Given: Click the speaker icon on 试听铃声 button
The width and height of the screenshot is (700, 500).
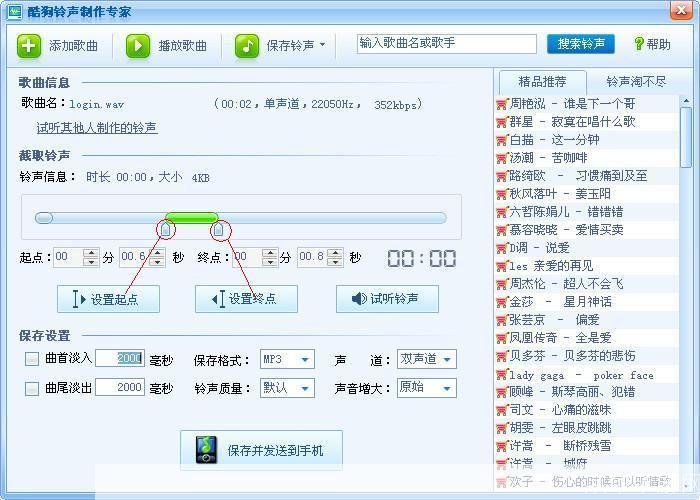Looking at the screenshot, I should point(359,299).
